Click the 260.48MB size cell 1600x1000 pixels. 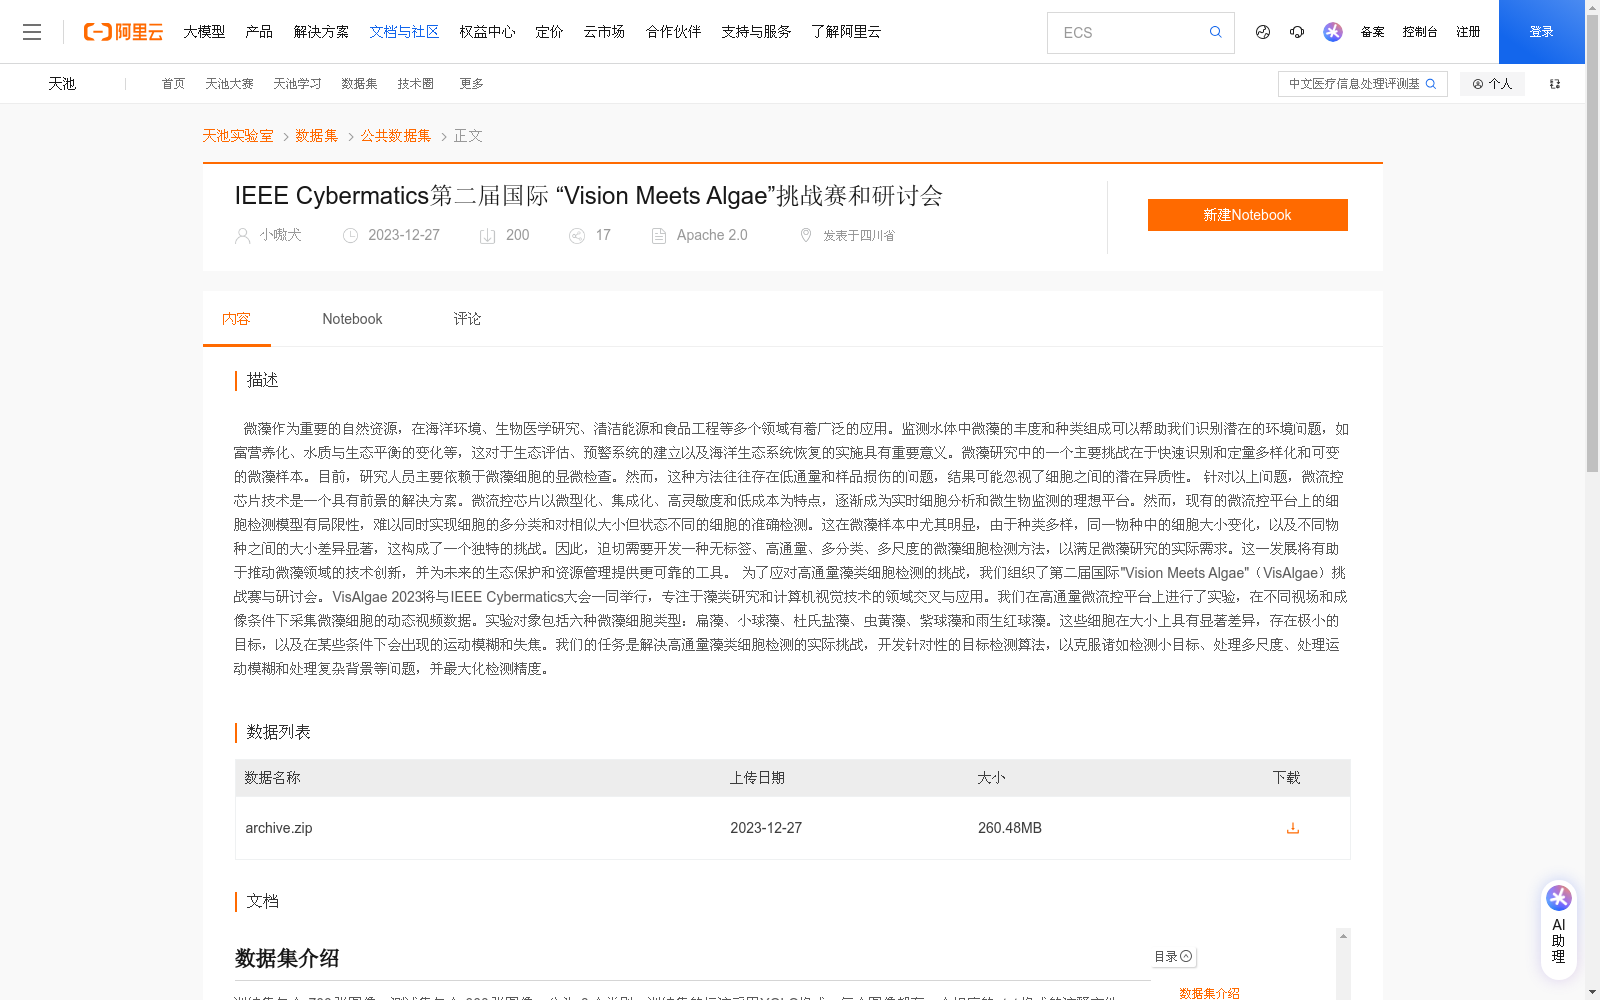pos(1010,828)
